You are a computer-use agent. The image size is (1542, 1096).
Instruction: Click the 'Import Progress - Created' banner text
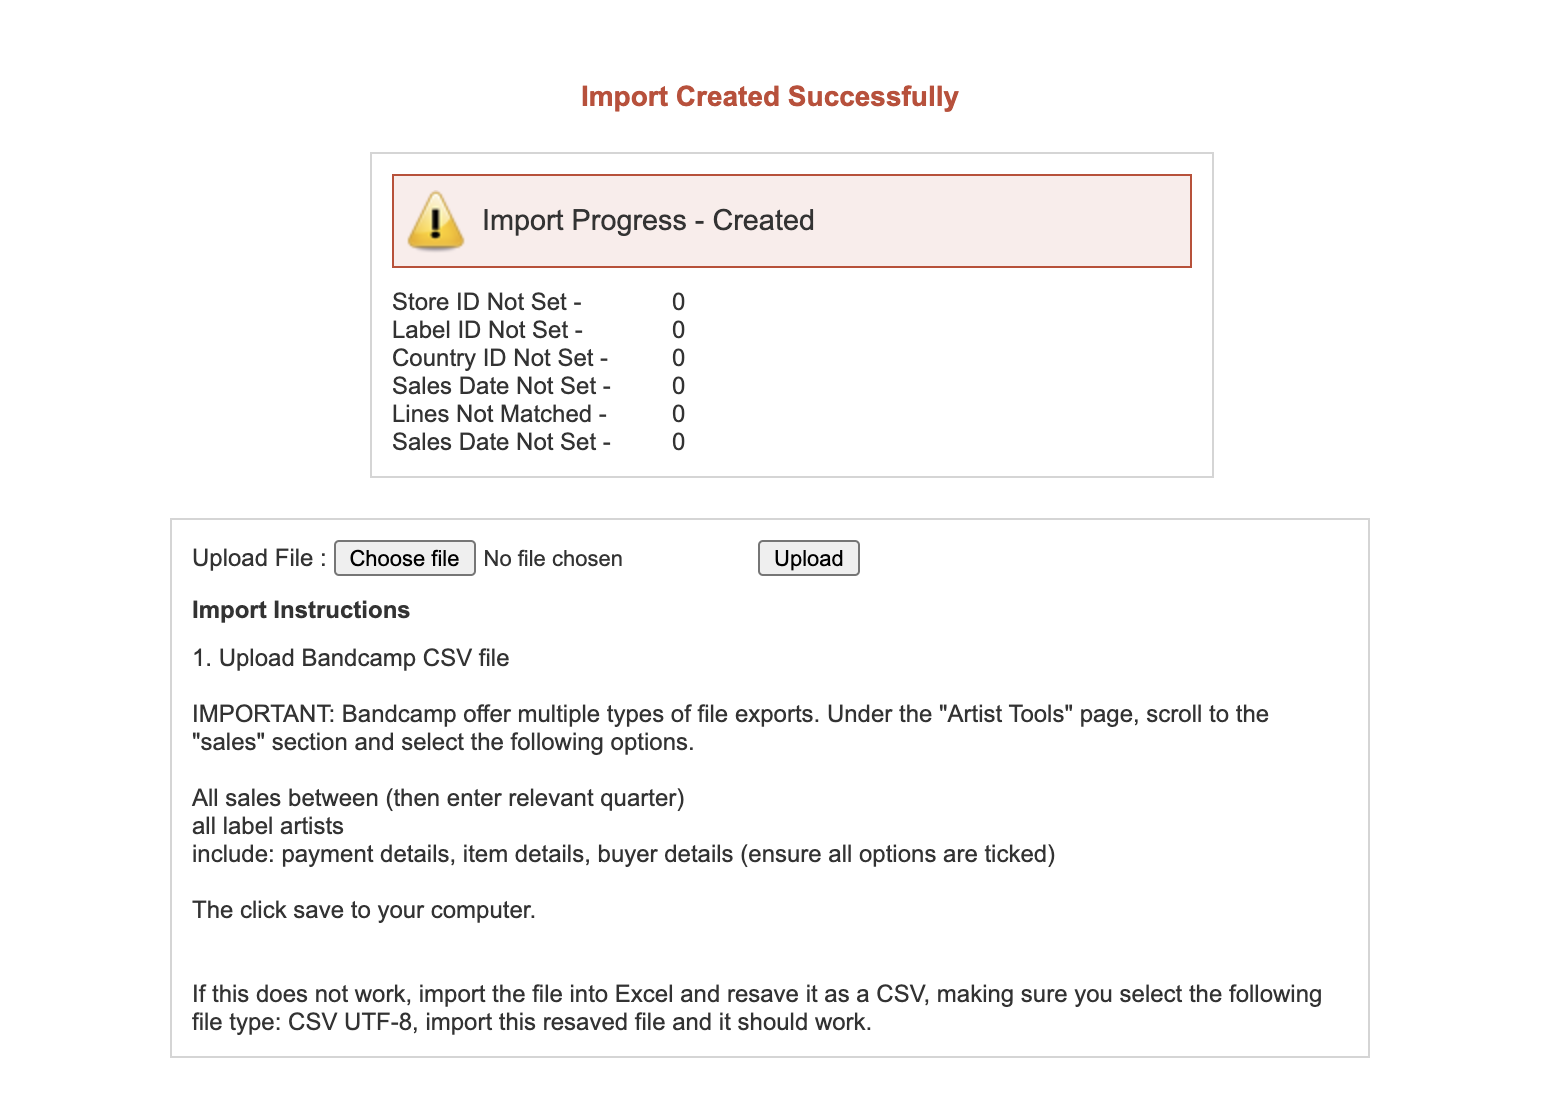648,220
